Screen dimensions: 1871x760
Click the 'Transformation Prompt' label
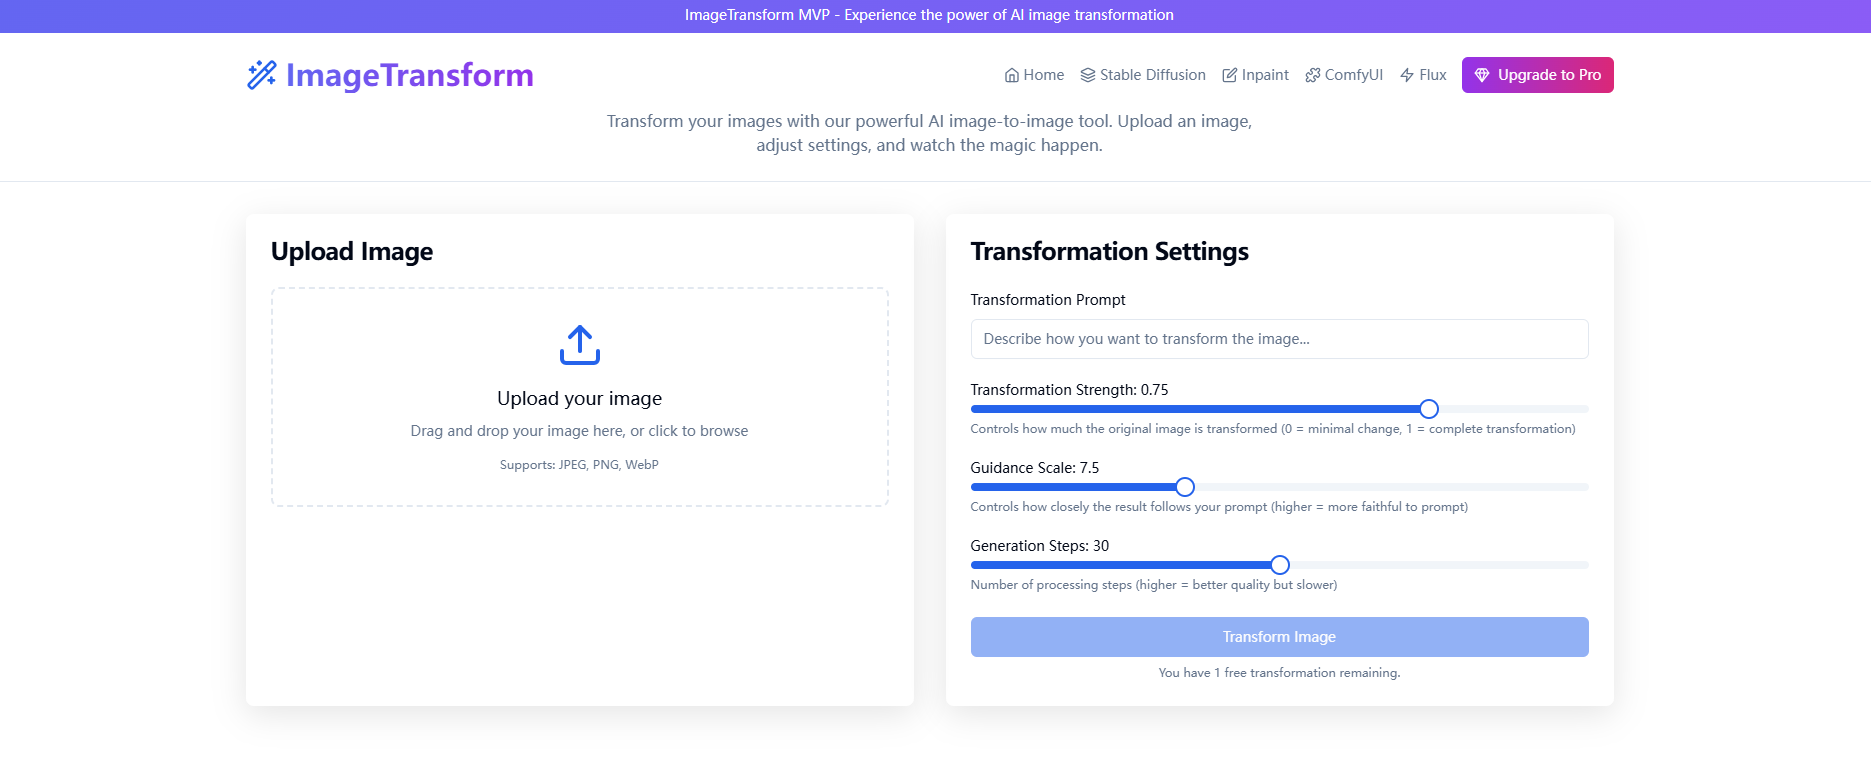[1048, 300]
